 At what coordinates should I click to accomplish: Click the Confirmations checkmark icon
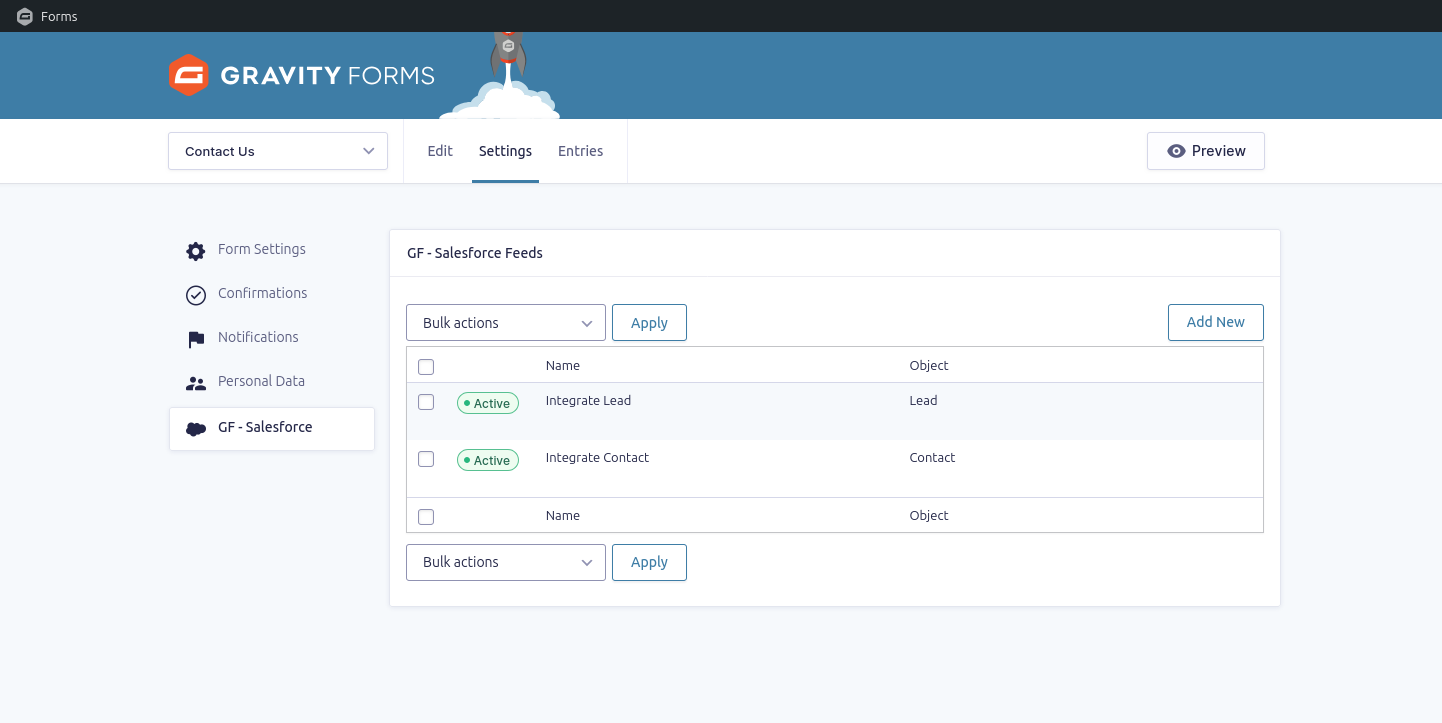195,295
